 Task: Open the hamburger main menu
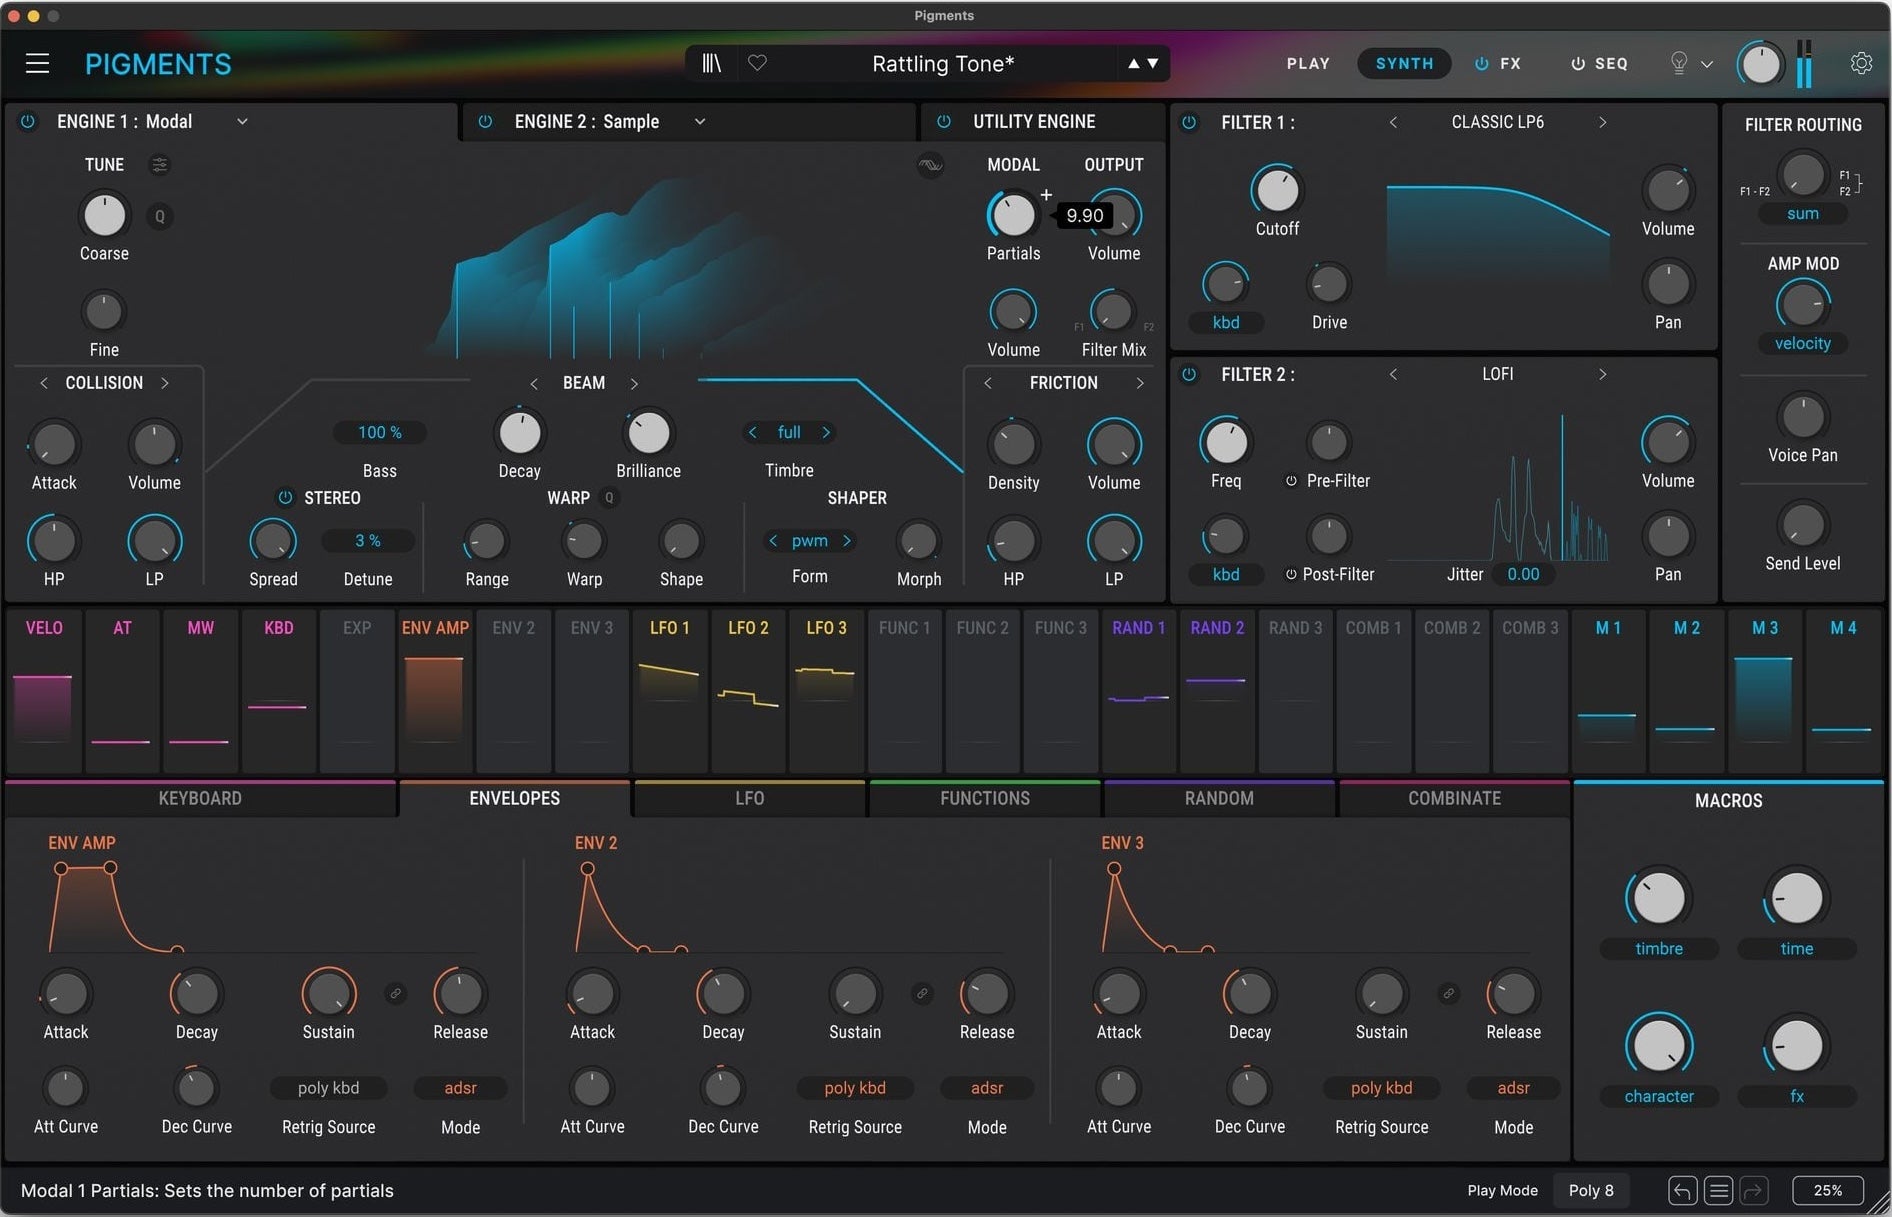click(x=37, y=64)
